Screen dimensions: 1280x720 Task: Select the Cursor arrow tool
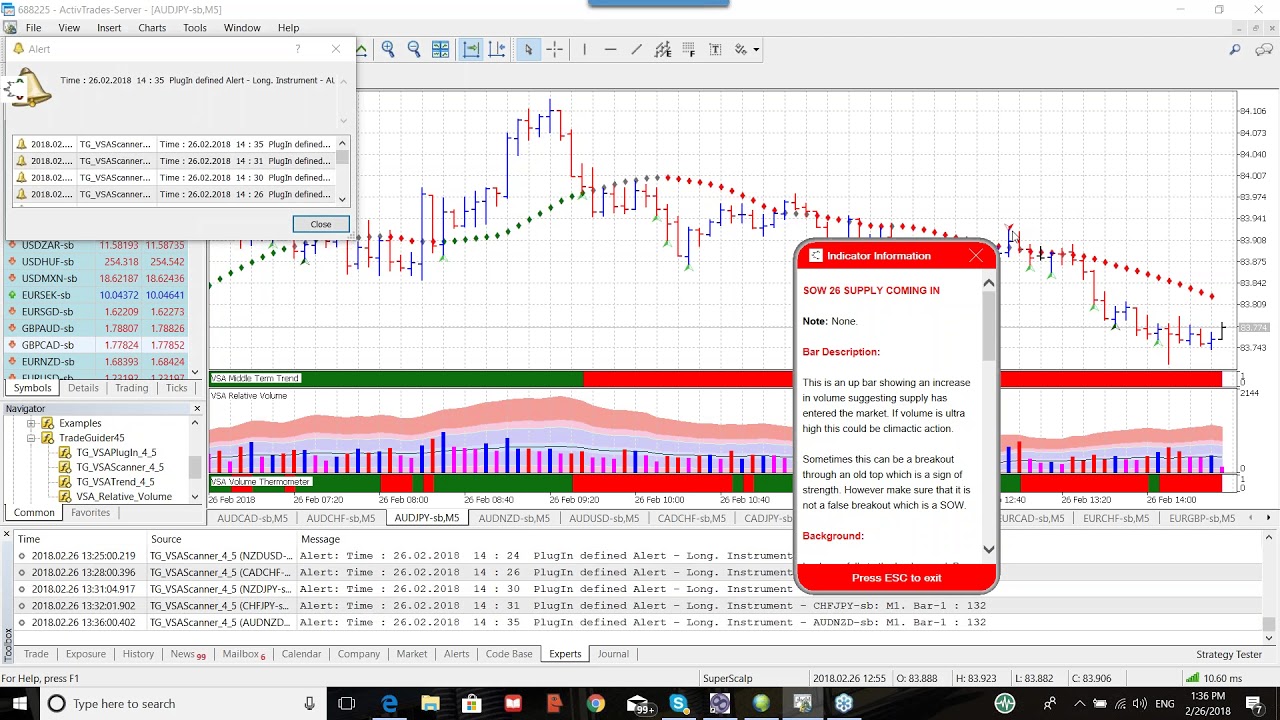pyautogui.click(x=529, y=49)
